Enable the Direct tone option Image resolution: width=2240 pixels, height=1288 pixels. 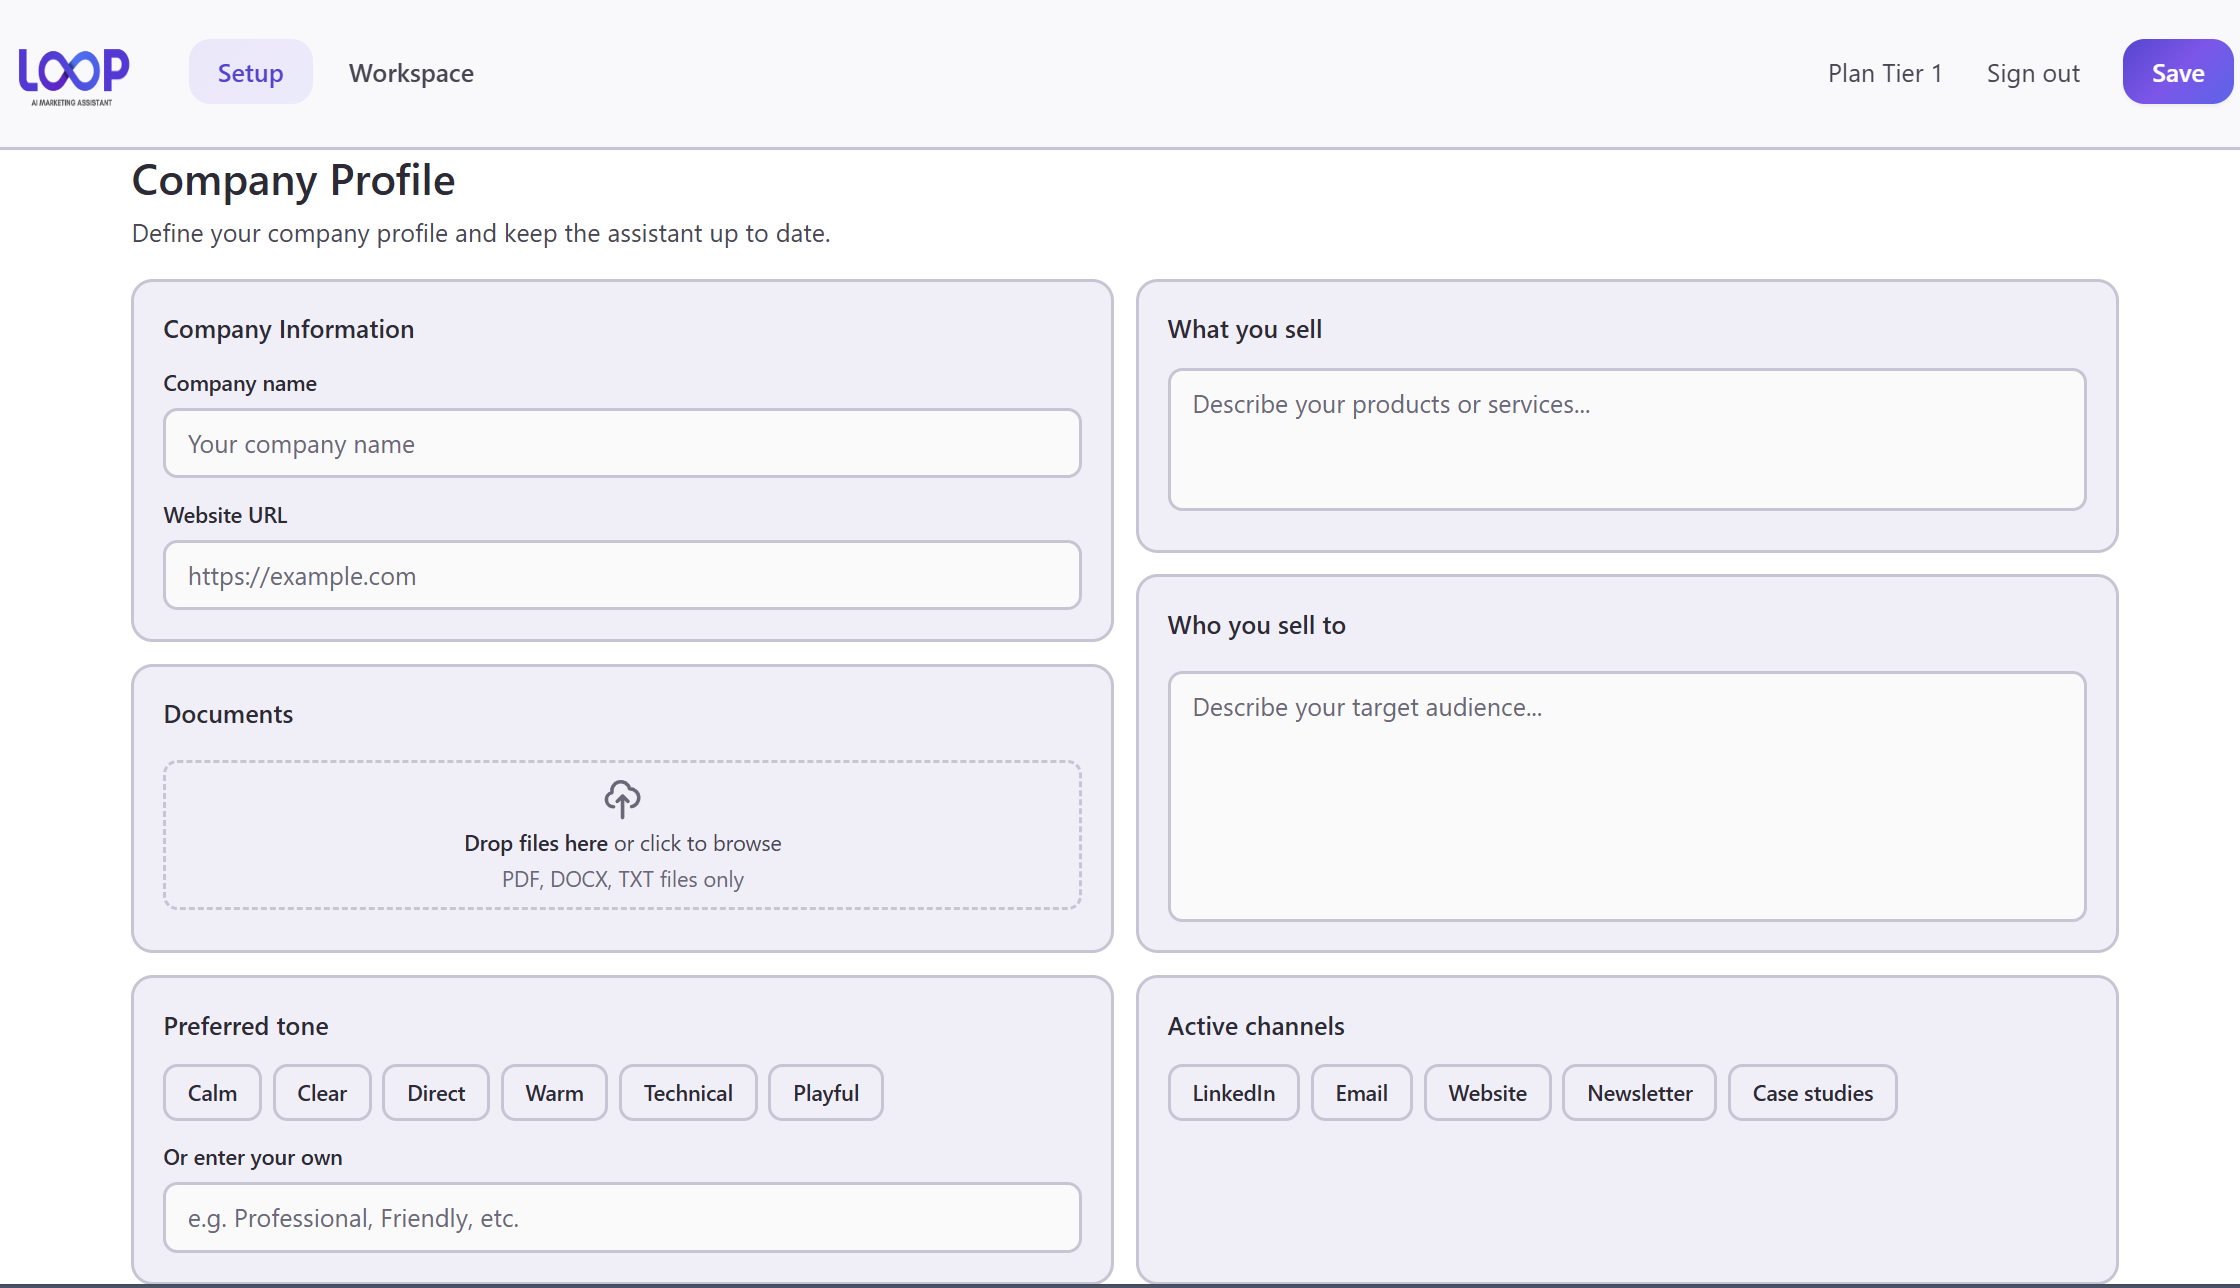pyautogui.click(x=435, y=1092)
